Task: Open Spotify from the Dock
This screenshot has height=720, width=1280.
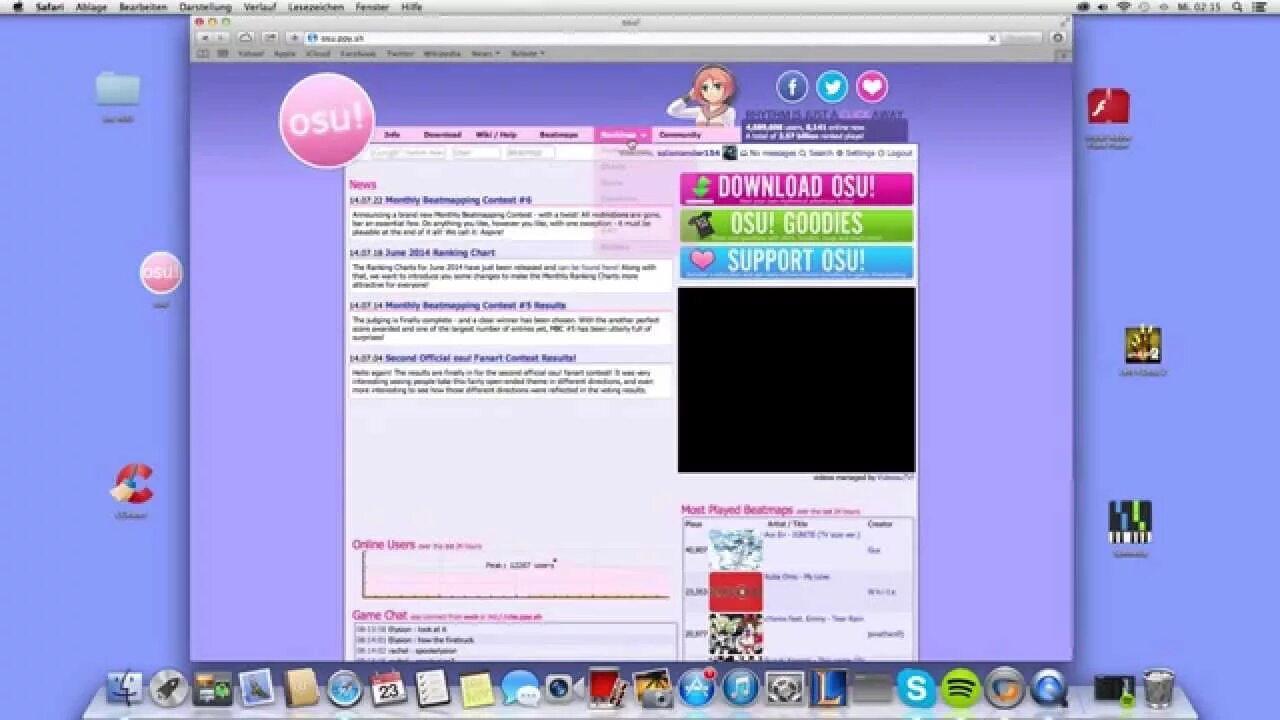Action: [960, 688]
